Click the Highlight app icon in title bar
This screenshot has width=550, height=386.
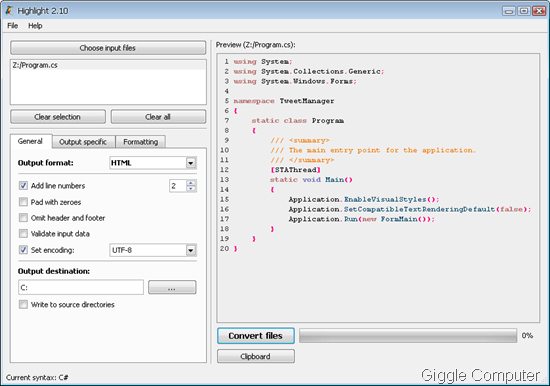(9, 11)
